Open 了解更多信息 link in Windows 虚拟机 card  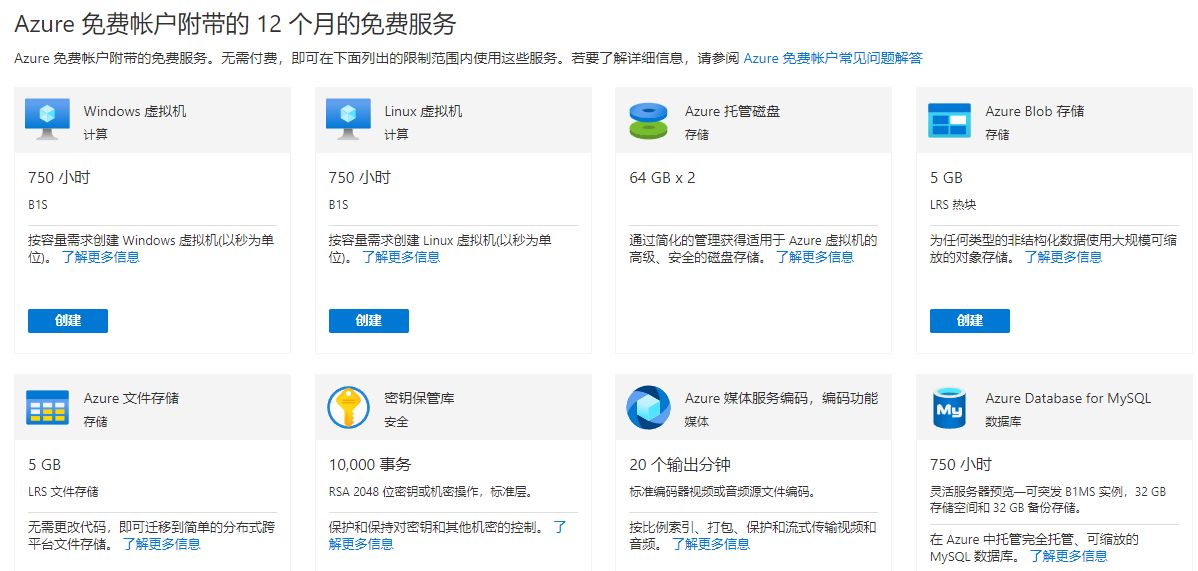(100, 257)
